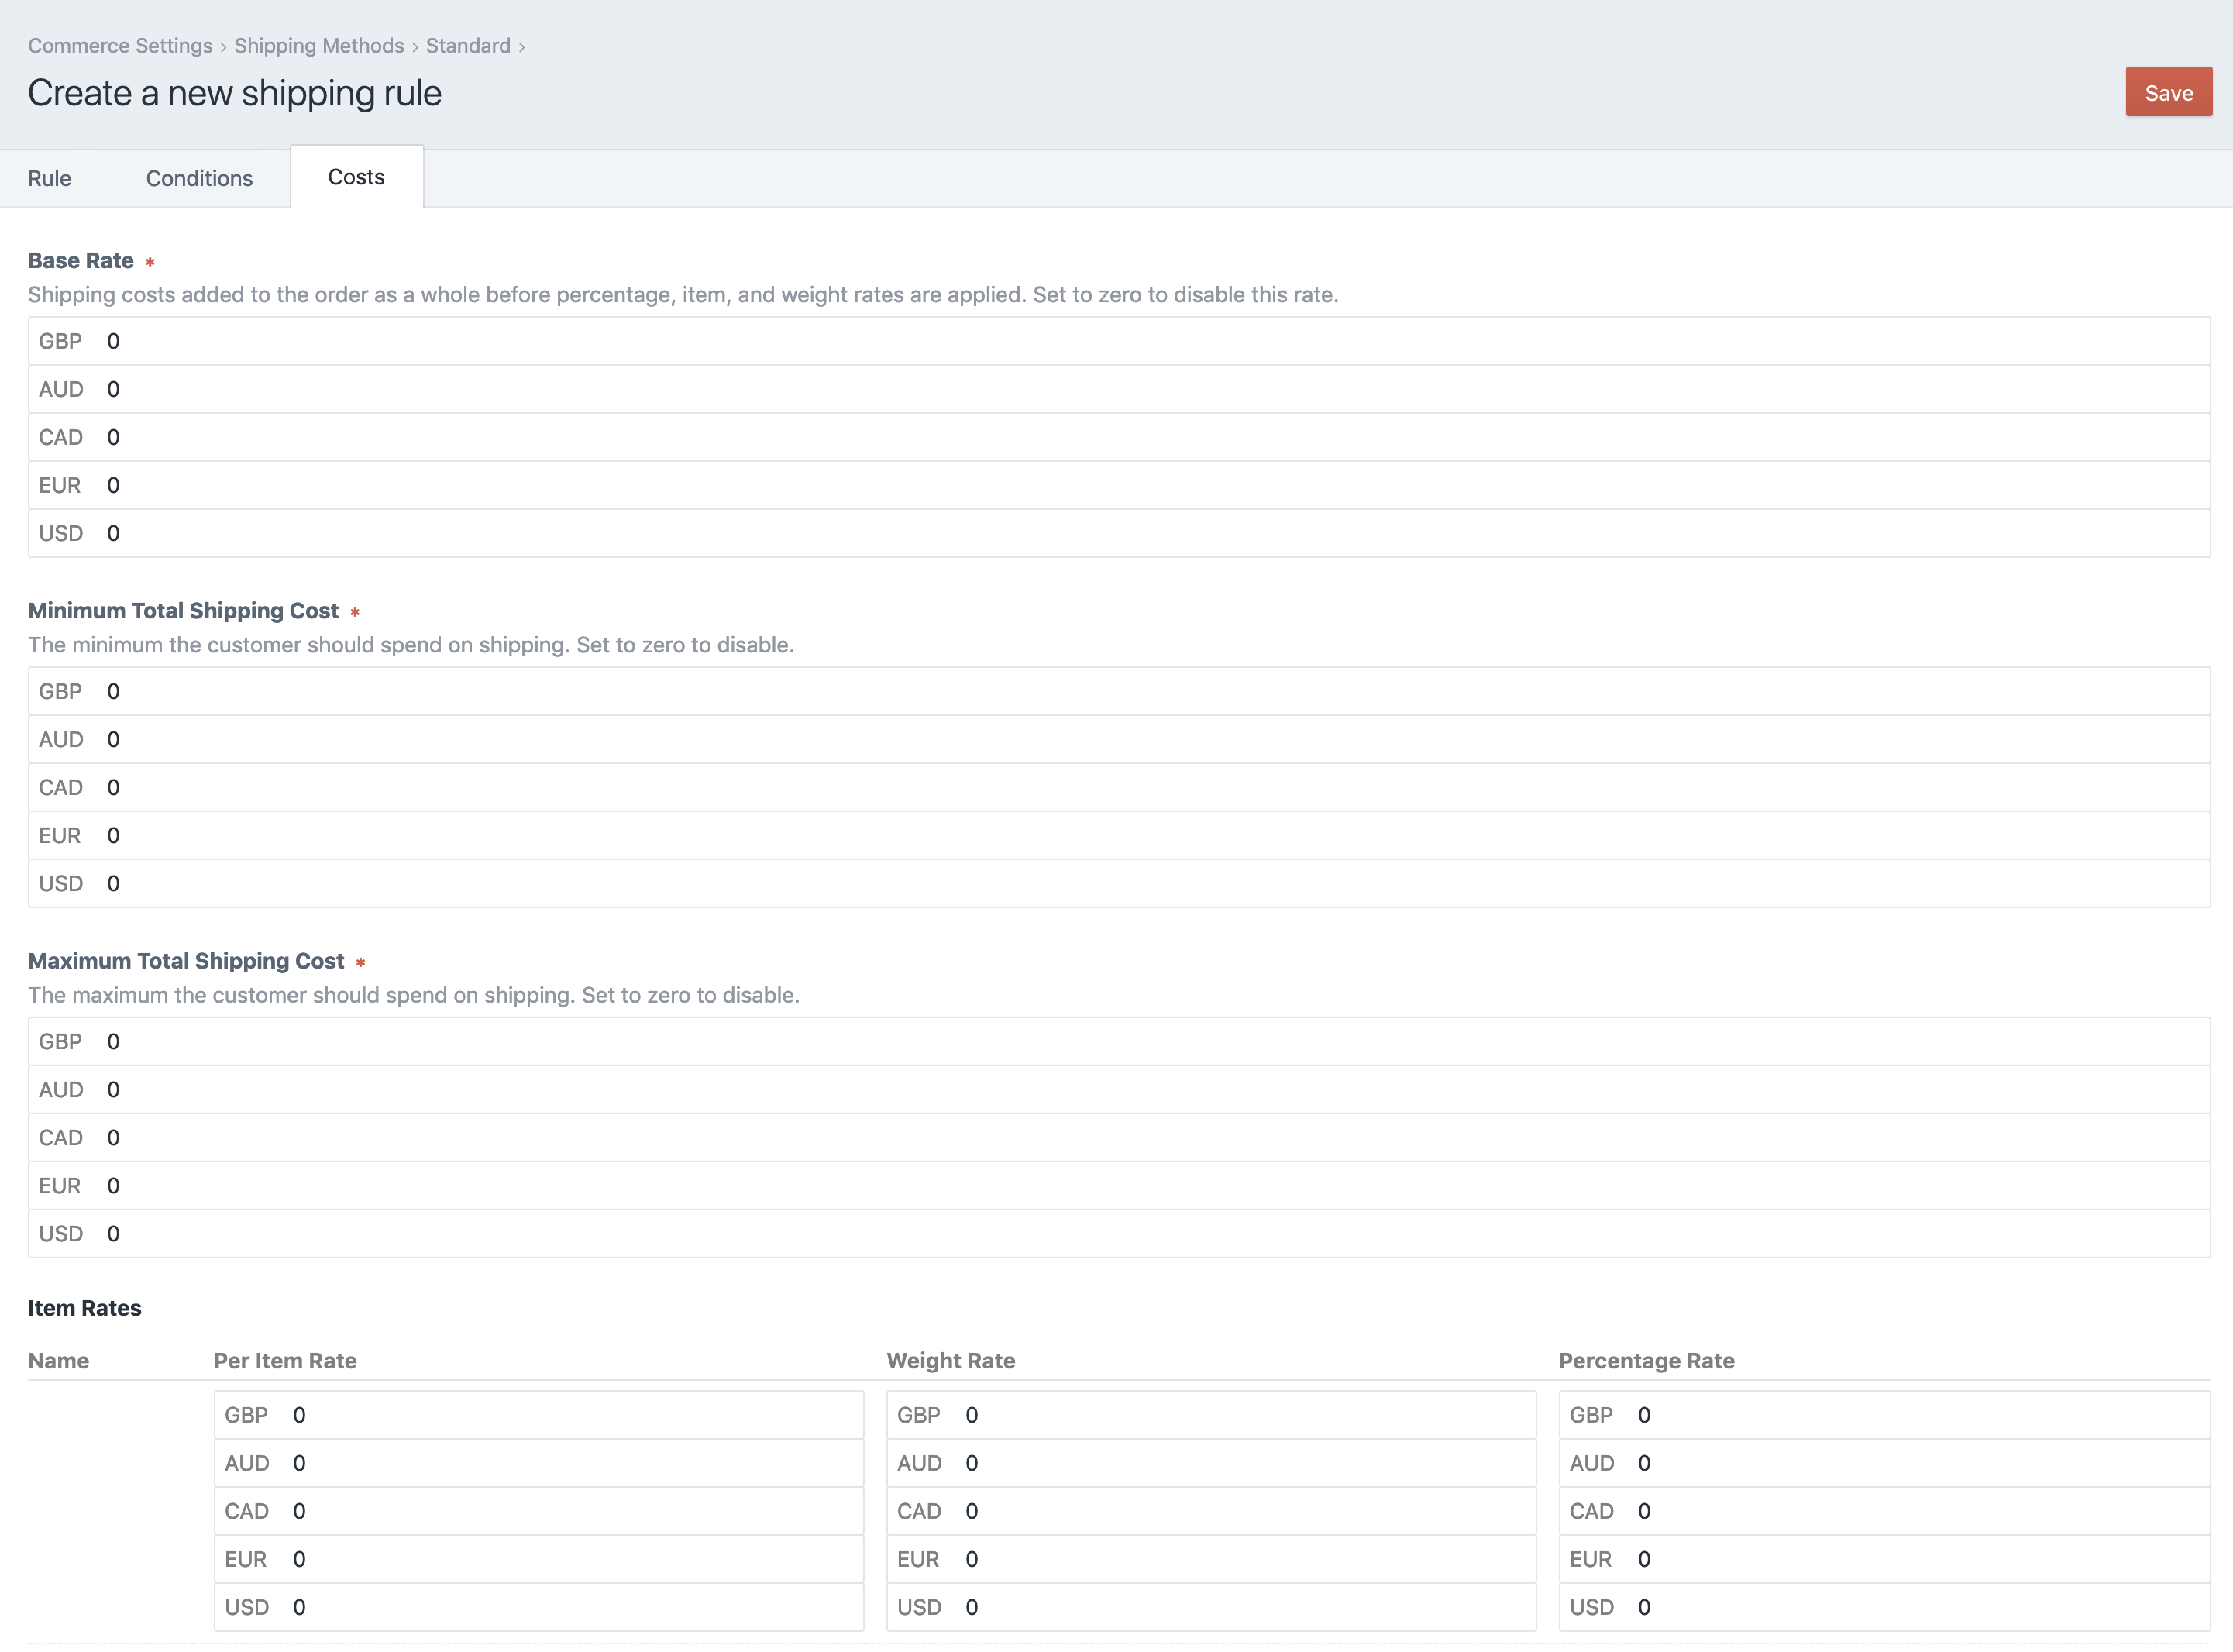Open the Conditions tab

(199, 178)
